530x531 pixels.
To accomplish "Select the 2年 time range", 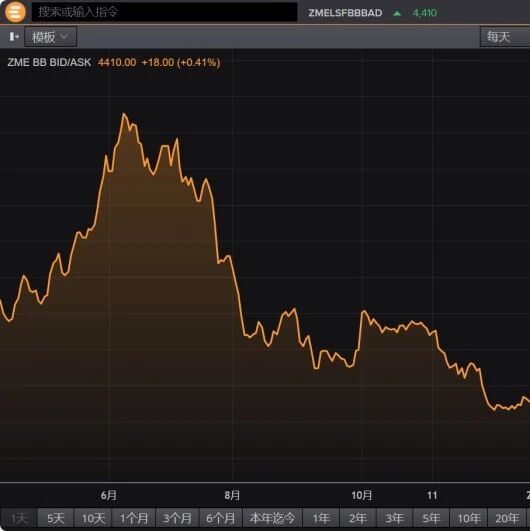I will tap(358, 518).
